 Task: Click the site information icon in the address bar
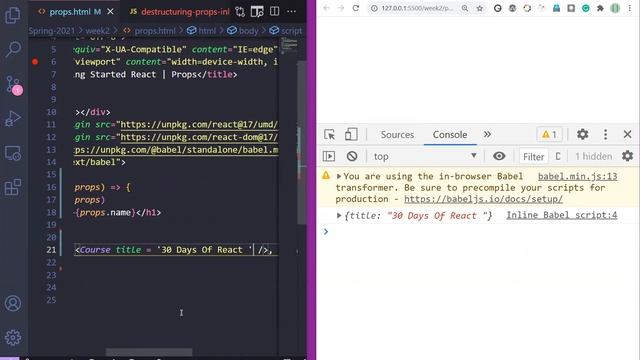374,8
